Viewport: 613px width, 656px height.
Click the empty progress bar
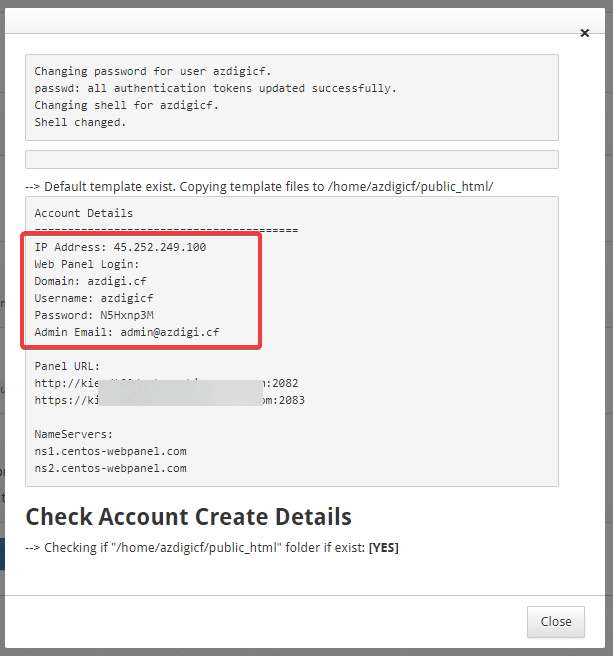coord(291,160)
